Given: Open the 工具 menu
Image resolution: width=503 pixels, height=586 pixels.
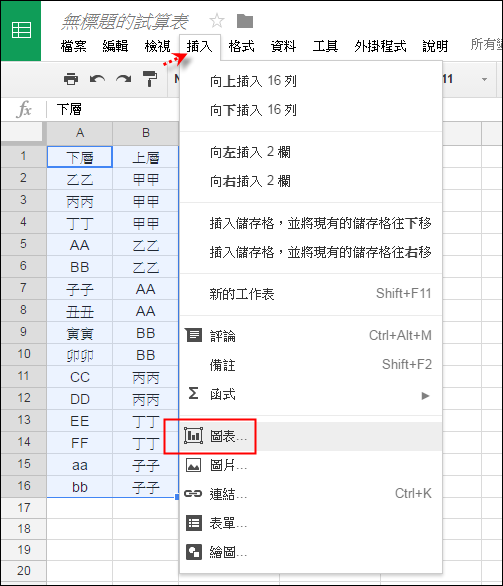Looking at the screenshot, I should tap(325, 46).
